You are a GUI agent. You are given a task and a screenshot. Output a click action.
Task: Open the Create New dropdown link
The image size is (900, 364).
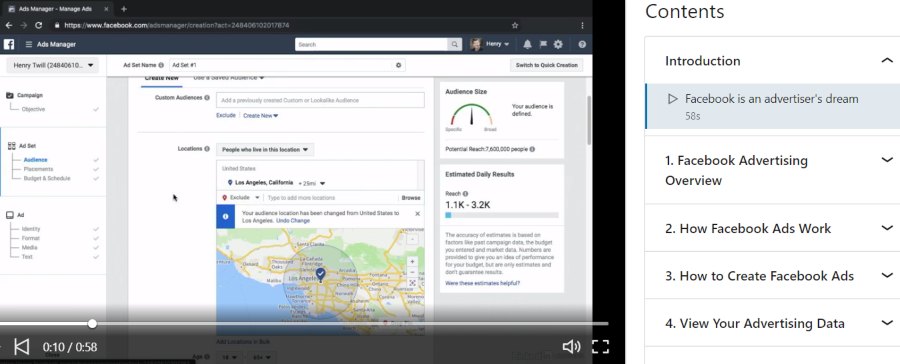click(x=261, y=115)
